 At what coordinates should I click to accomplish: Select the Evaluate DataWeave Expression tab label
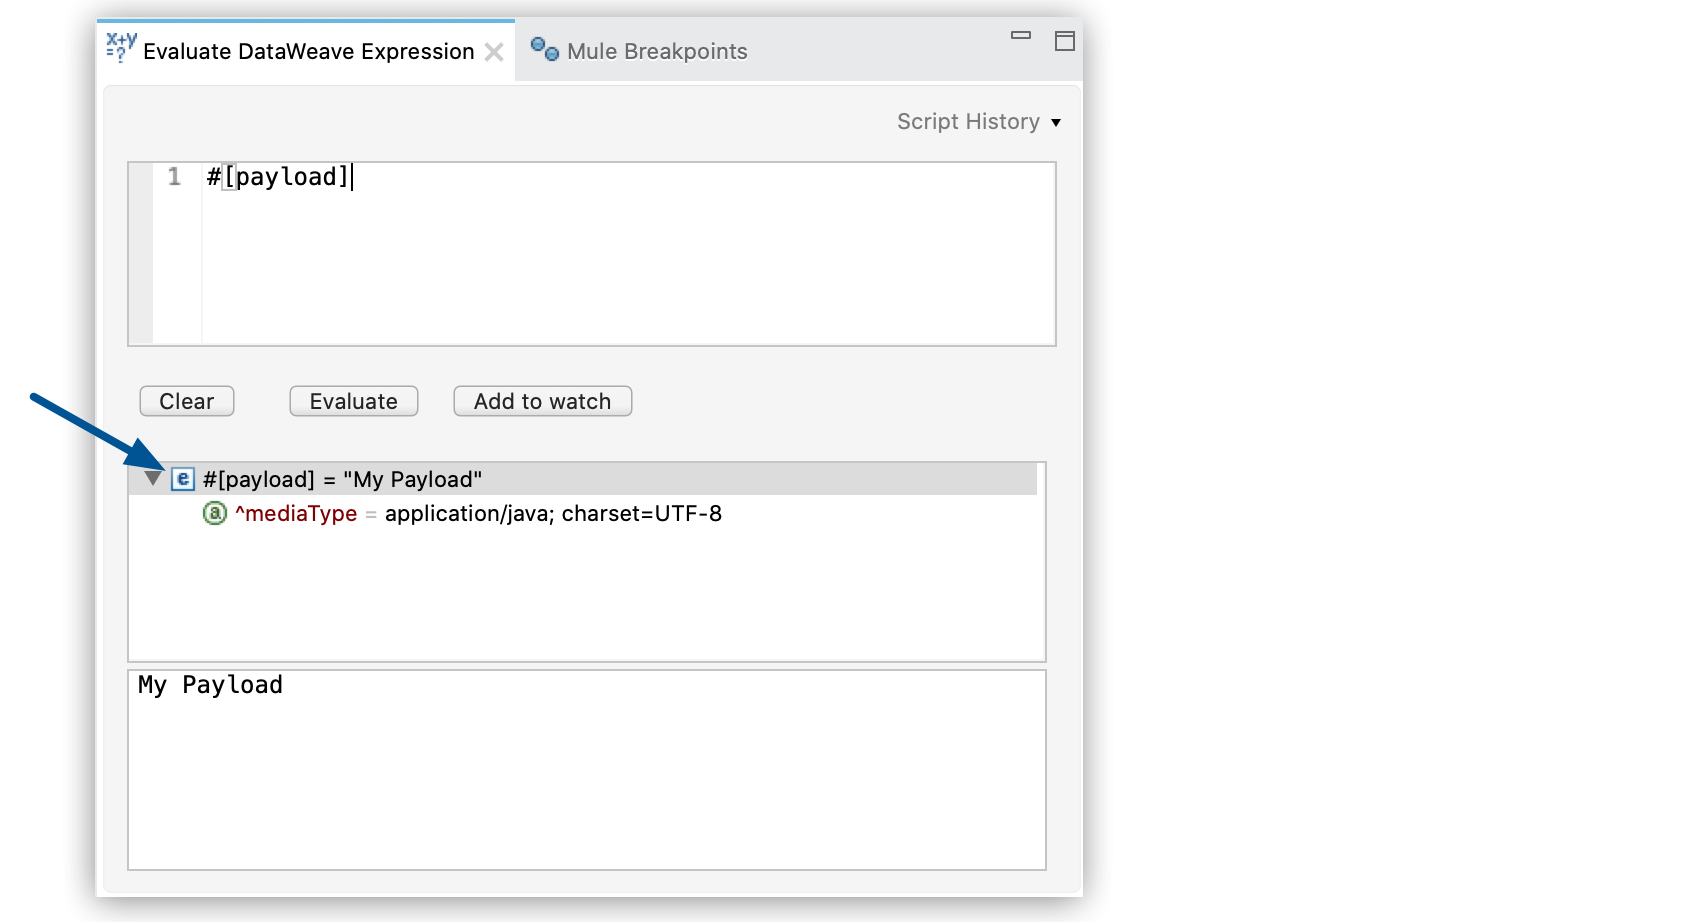pyautogui.click(x=308, y=52)
